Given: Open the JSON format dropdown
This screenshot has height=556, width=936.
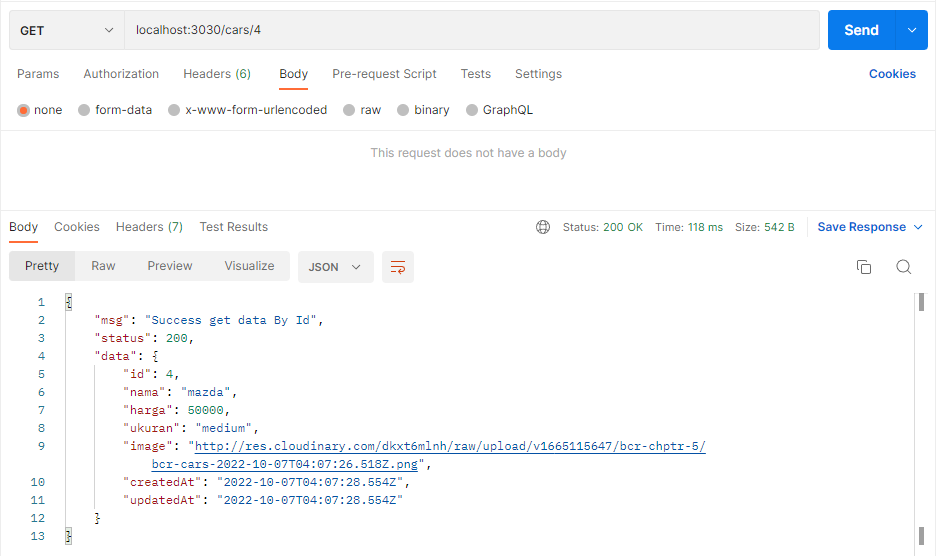Looking at the screenshot, I should tap(335, 267).
